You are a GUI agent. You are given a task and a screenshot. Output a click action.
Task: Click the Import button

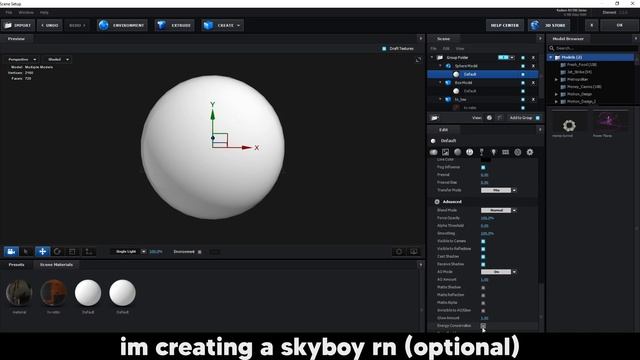tap(18, 25)
